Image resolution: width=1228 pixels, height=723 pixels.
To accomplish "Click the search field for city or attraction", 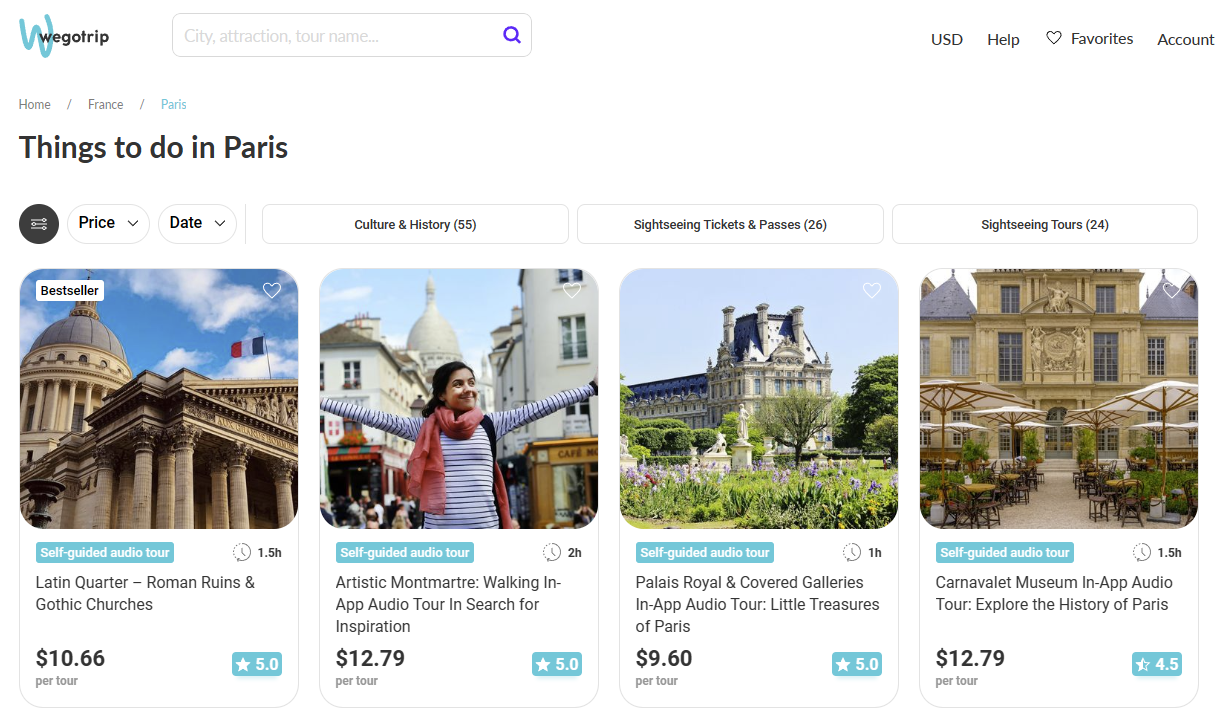I will click(x=340, y=36).
